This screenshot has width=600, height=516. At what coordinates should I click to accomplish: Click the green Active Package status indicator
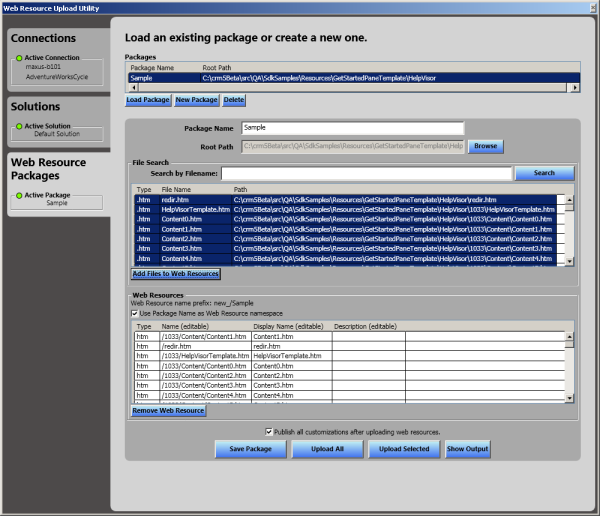[x=19, y=194]
